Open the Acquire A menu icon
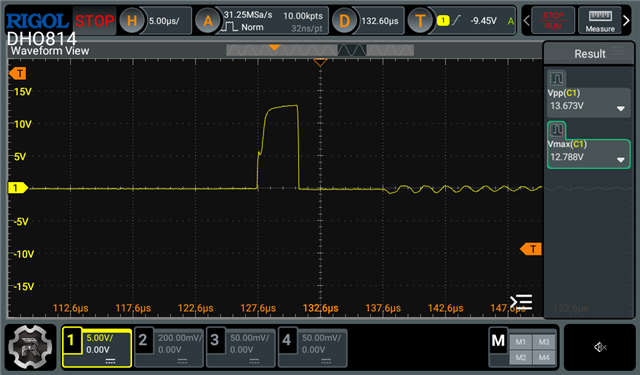 [208, 20]
